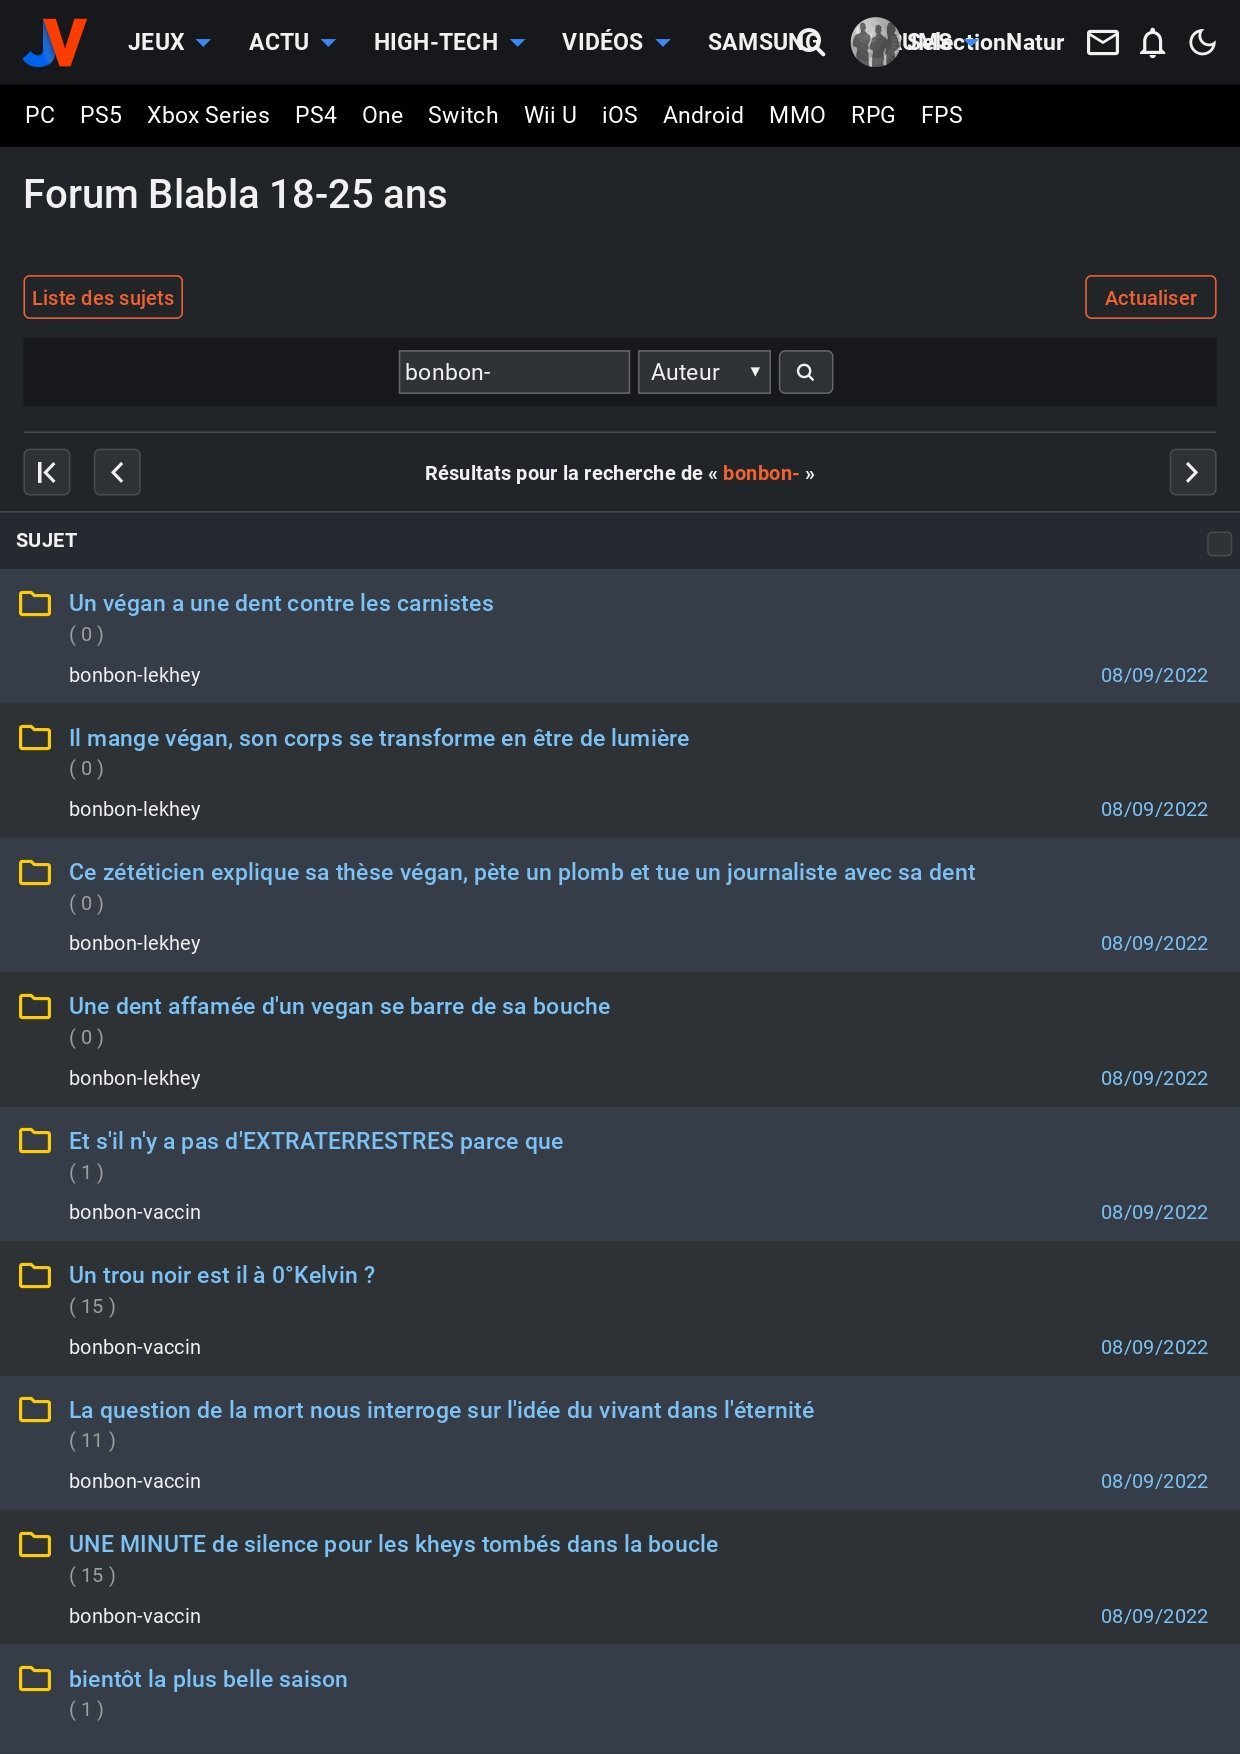Focus the search field containing 'bonbon-'
The width and height of the screenshot is (1240, 1754).
(x=513, y=372)
